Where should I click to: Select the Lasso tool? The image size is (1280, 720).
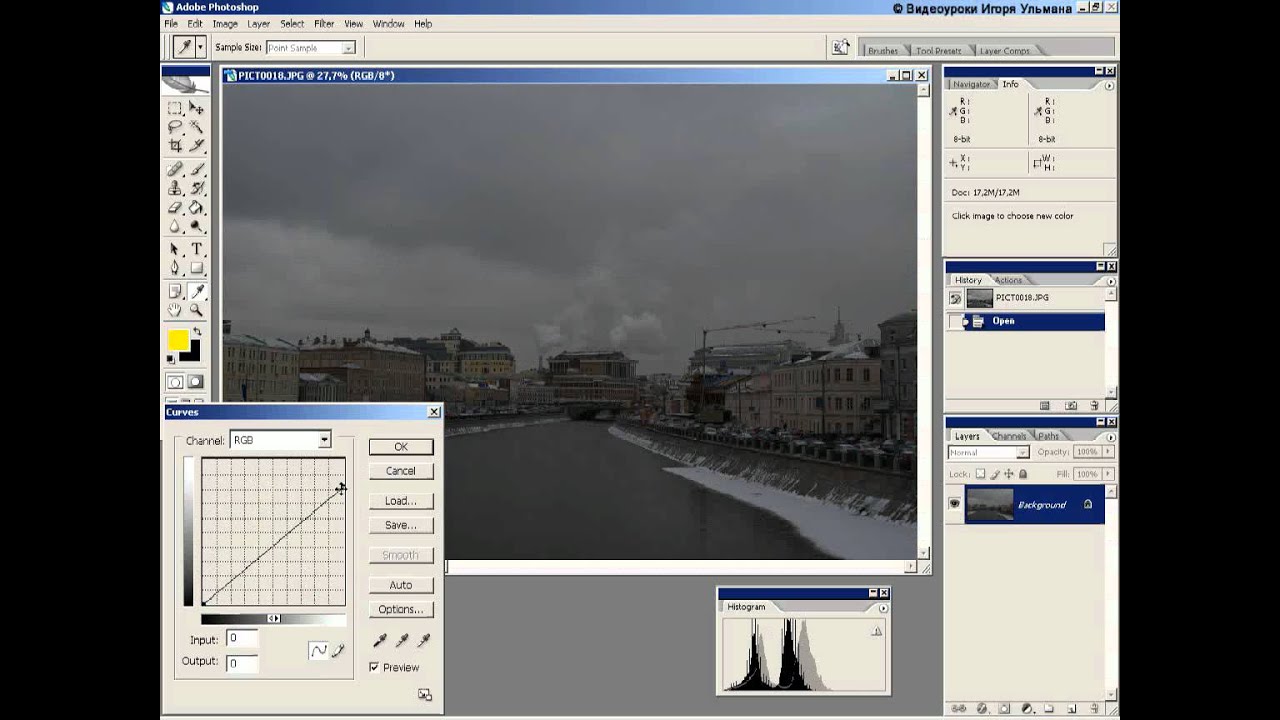point(175,127)
